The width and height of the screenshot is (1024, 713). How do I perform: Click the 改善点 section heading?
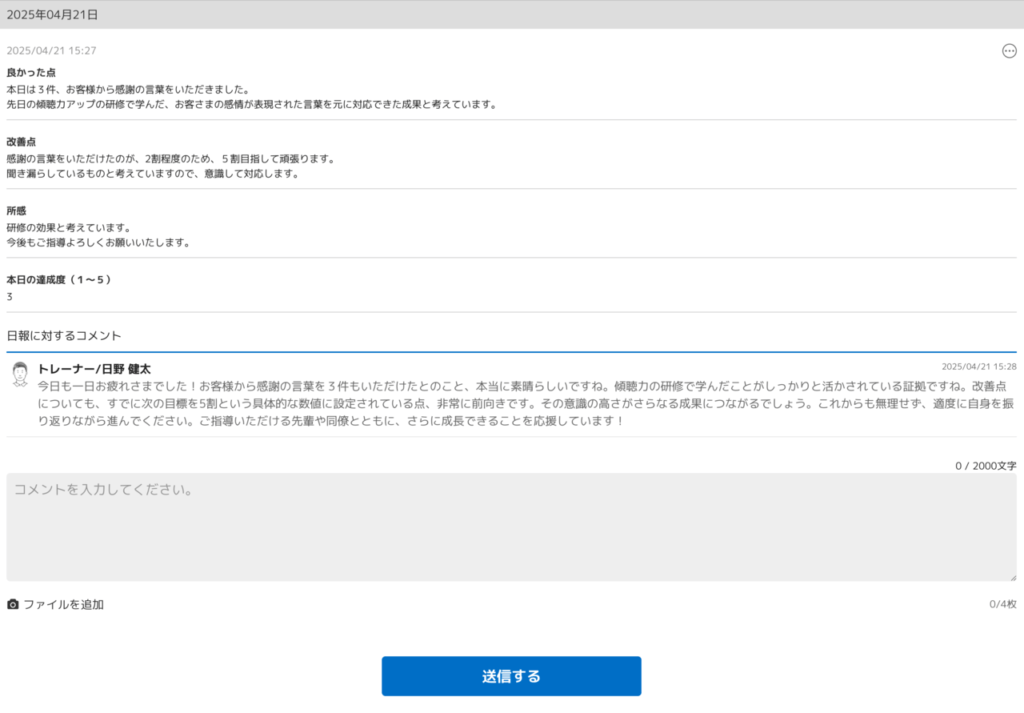pyautogui.click(x=24, y=142)
